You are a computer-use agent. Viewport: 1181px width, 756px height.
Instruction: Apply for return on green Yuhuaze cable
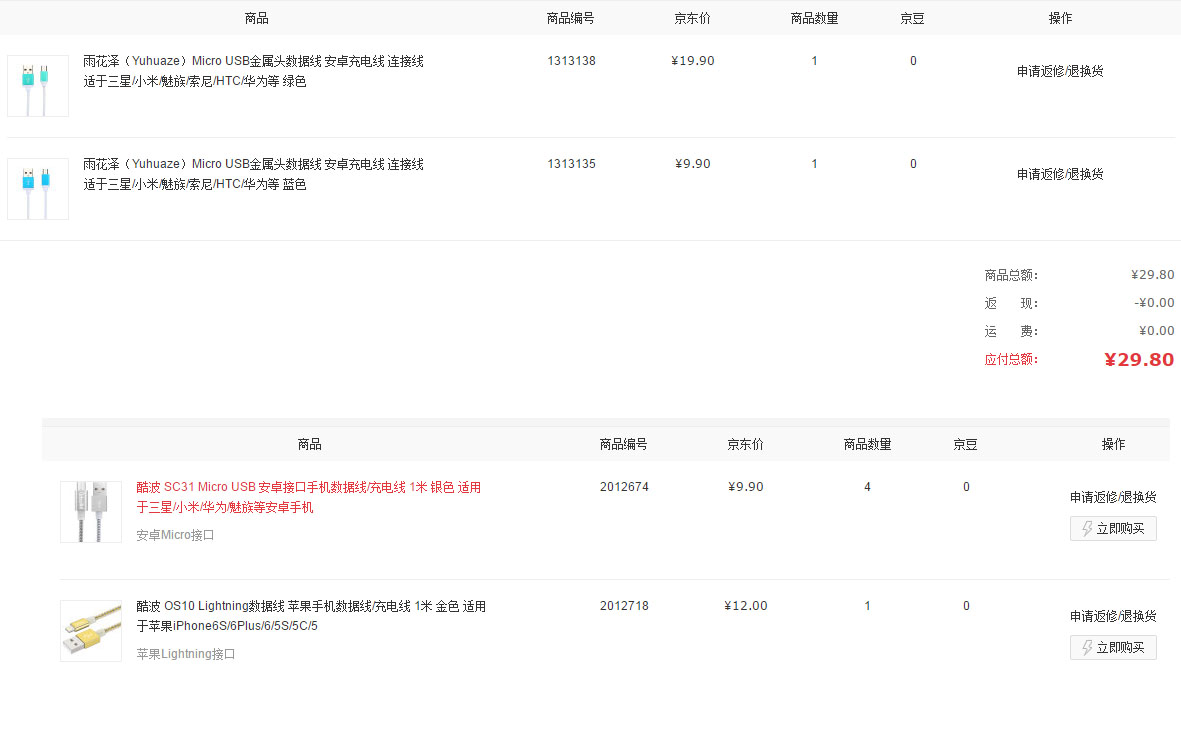pos(1060,71)
